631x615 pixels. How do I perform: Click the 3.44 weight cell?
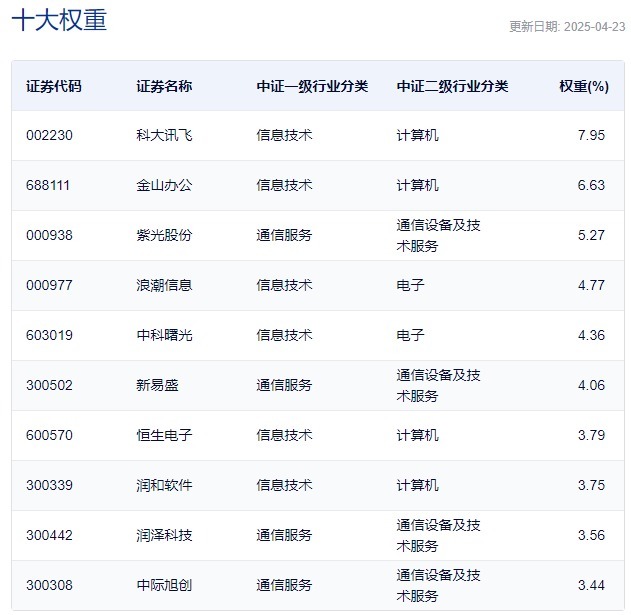(591, 585)
